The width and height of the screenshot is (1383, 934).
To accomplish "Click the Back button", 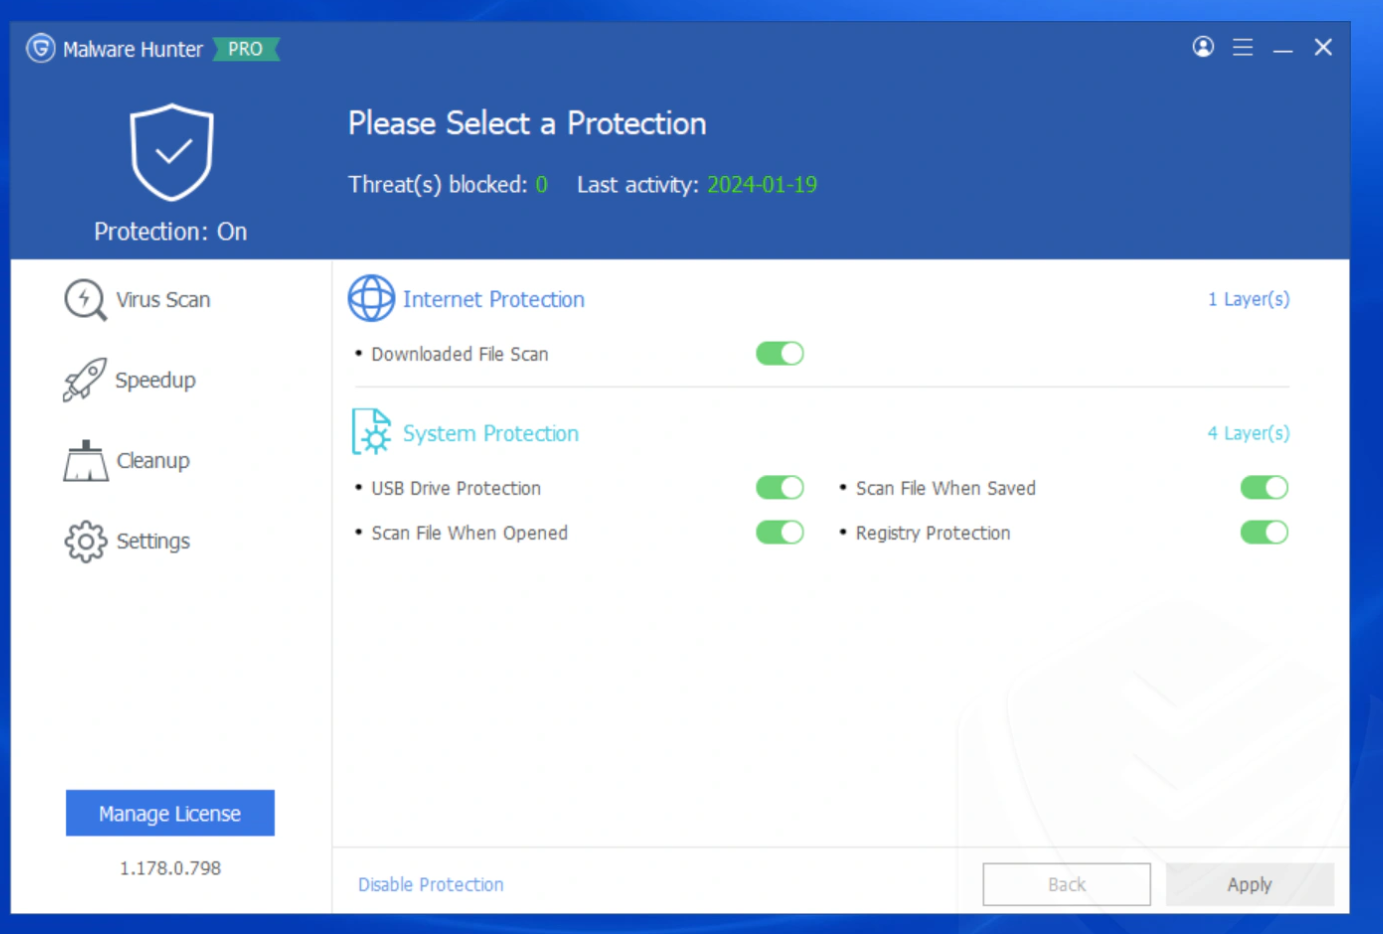I will [1067, 884].
